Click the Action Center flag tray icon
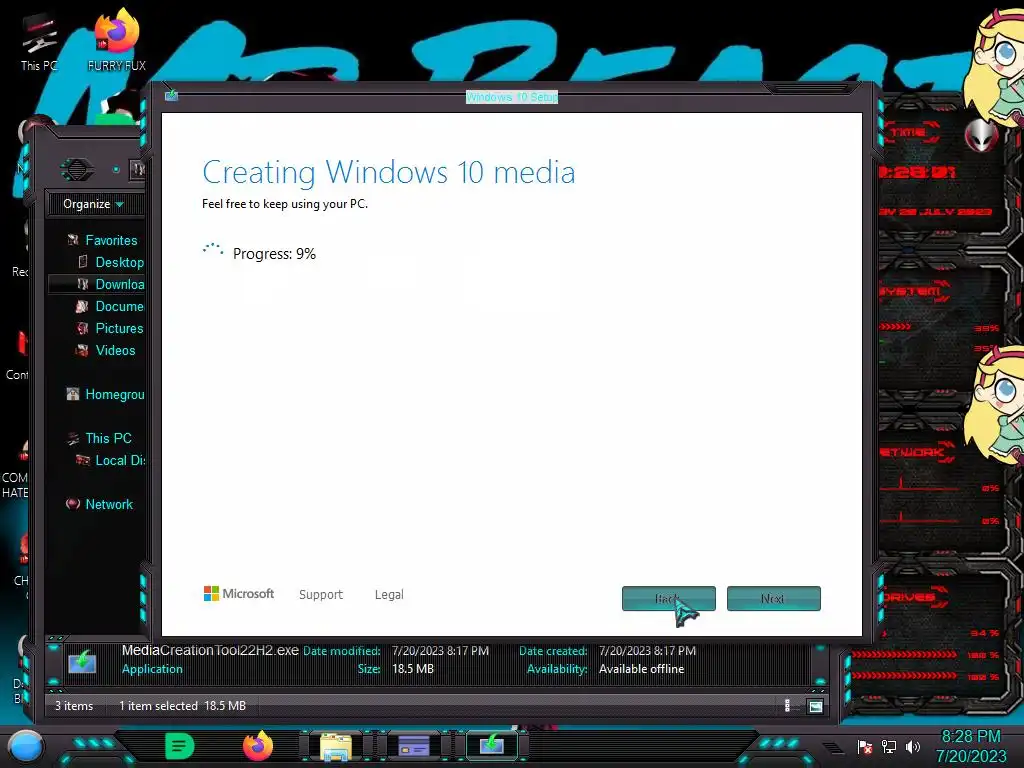1024x768 pixels. click(865, 747)
